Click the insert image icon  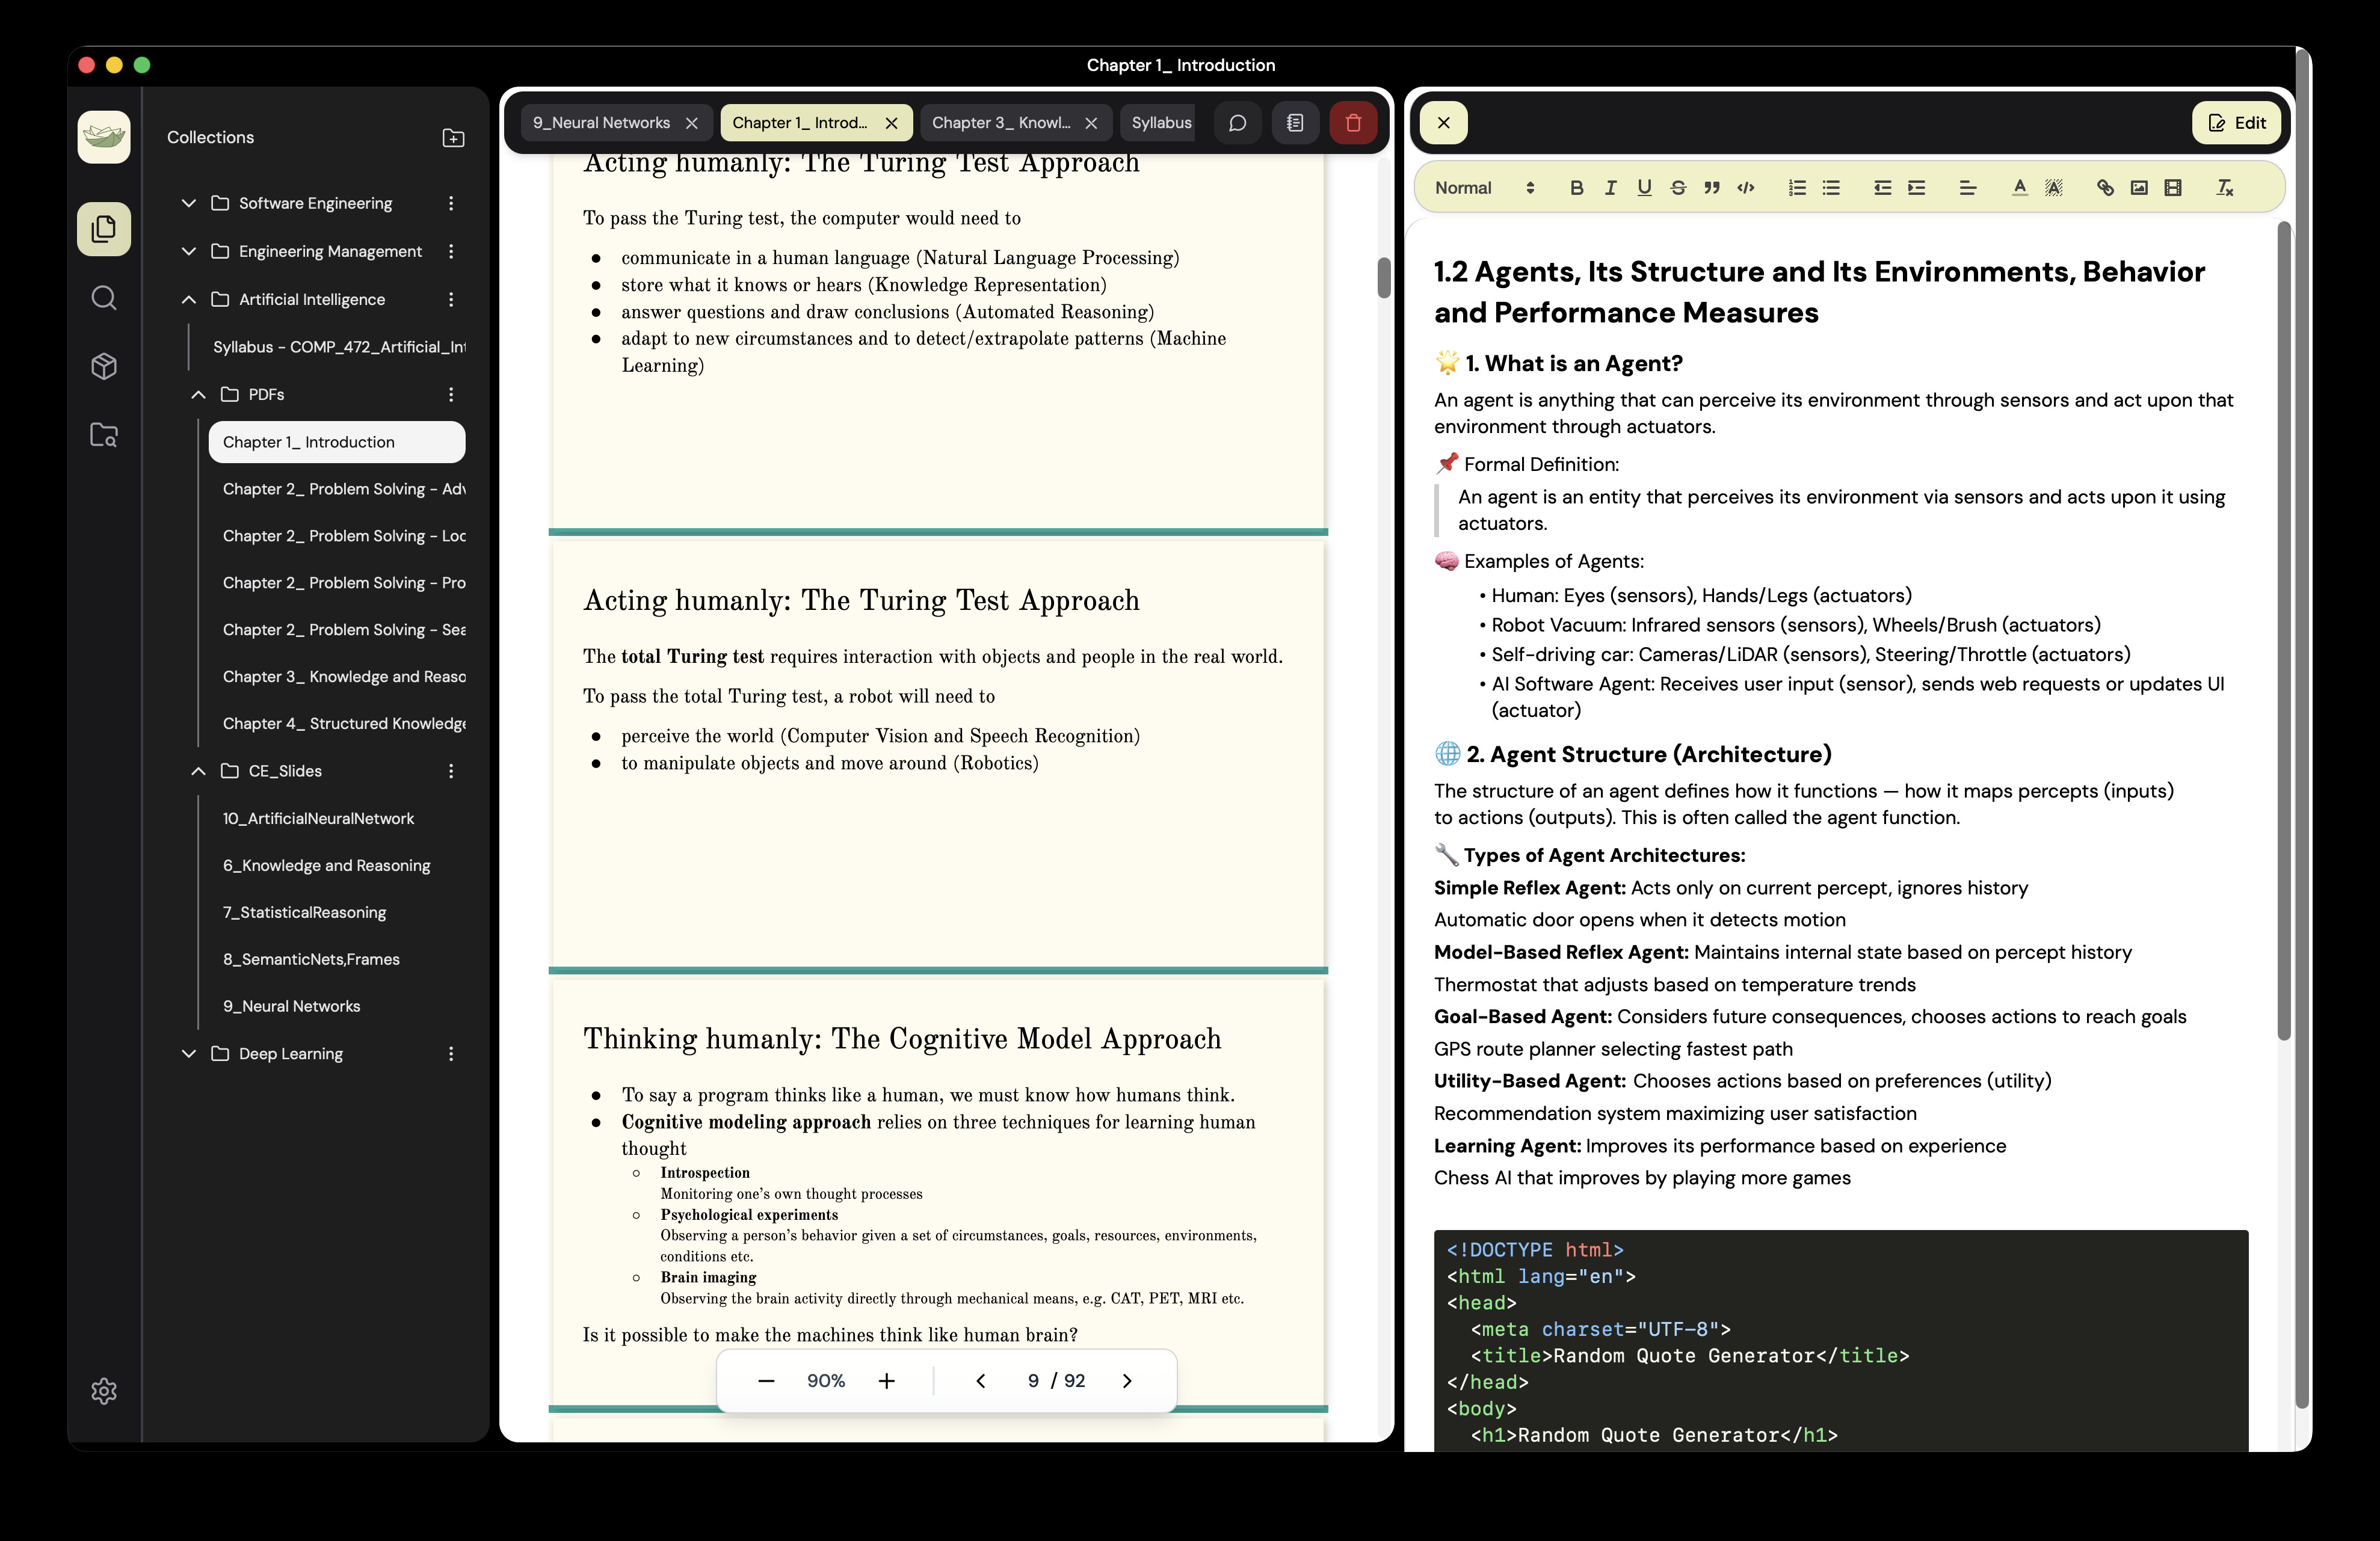[2139, 188]
